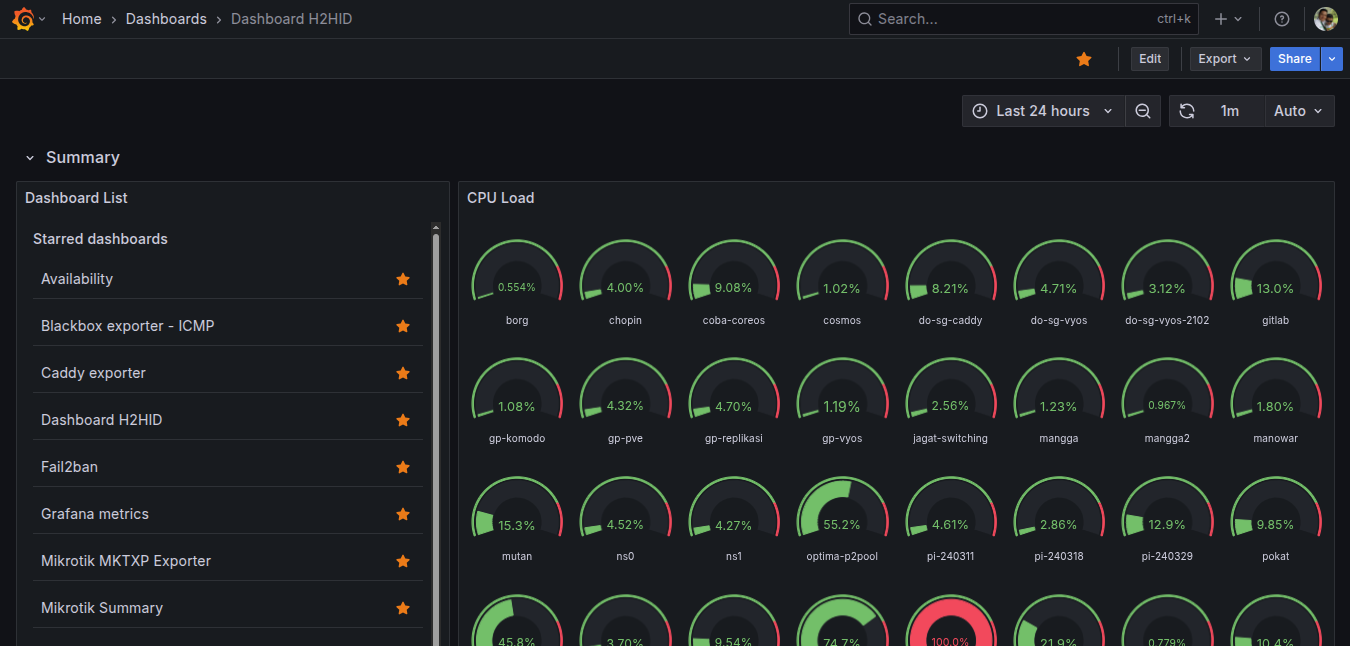1350x646 pixels.
Task: Click the Dashboard List panel title
Action: tap(76, 198)
